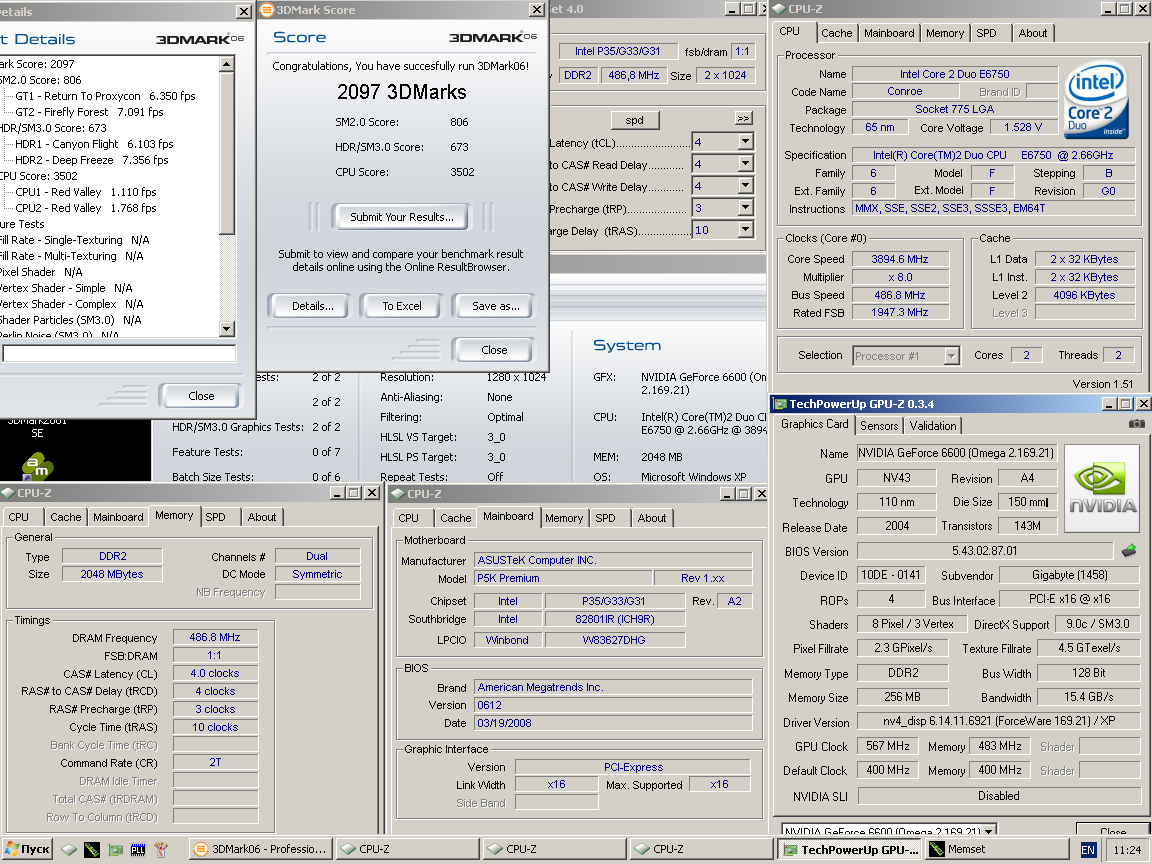Switch to 3DMark06 Professional taskbar button

click(261, 849)
